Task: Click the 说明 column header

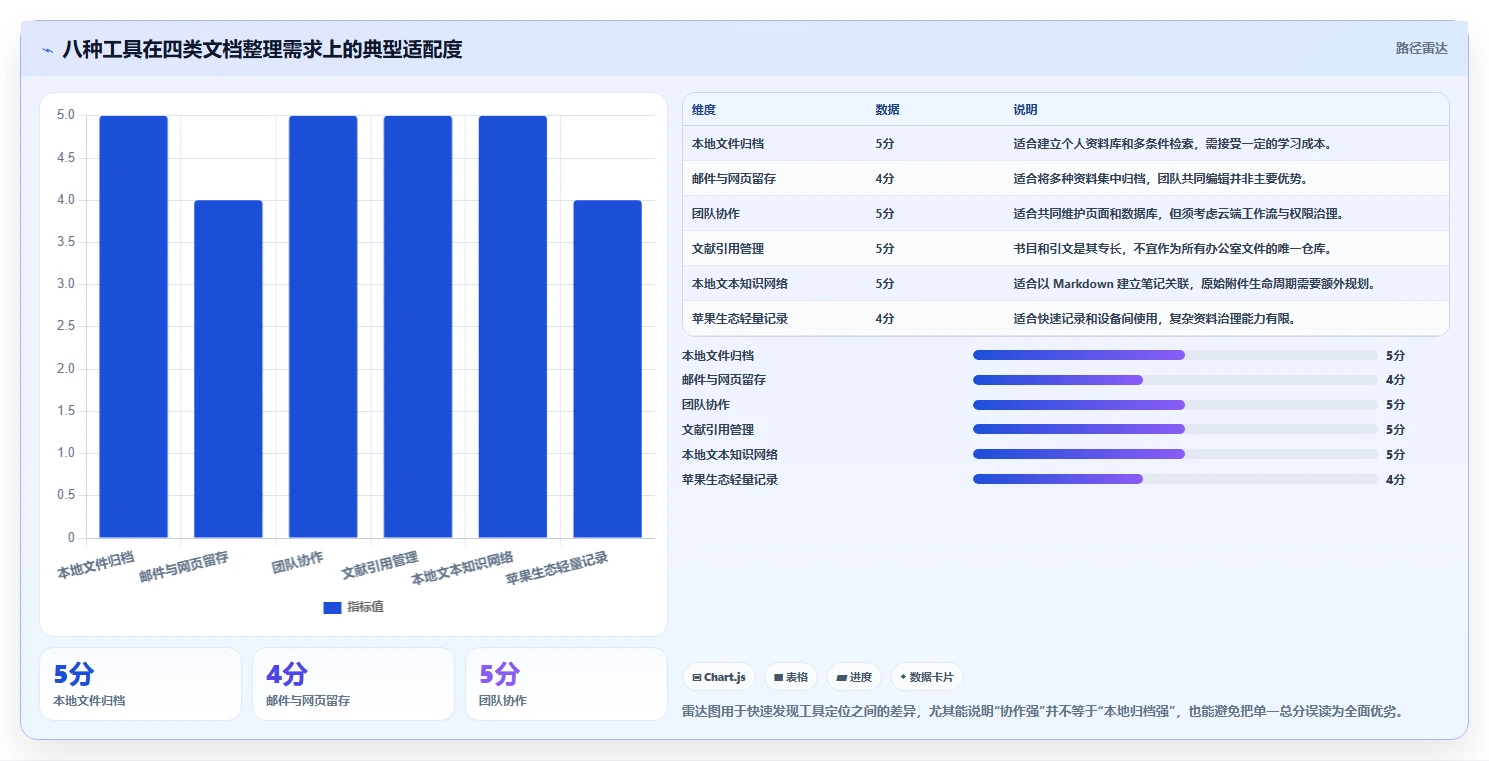Action: point(1025,110)
